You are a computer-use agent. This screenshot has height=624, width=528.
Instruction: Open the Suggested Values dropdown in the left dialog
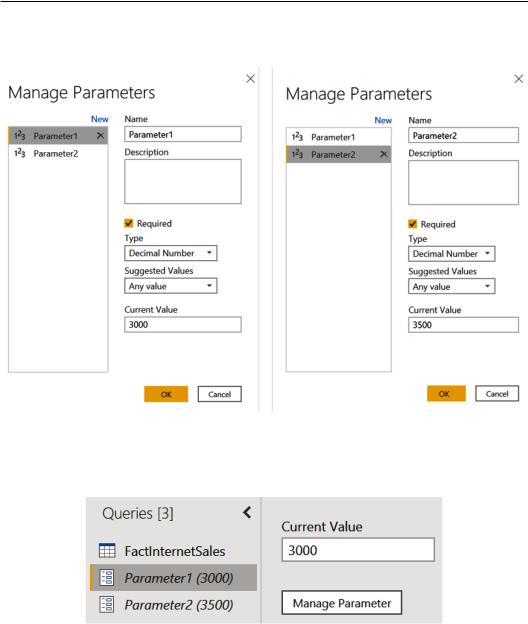pos(171,286)
